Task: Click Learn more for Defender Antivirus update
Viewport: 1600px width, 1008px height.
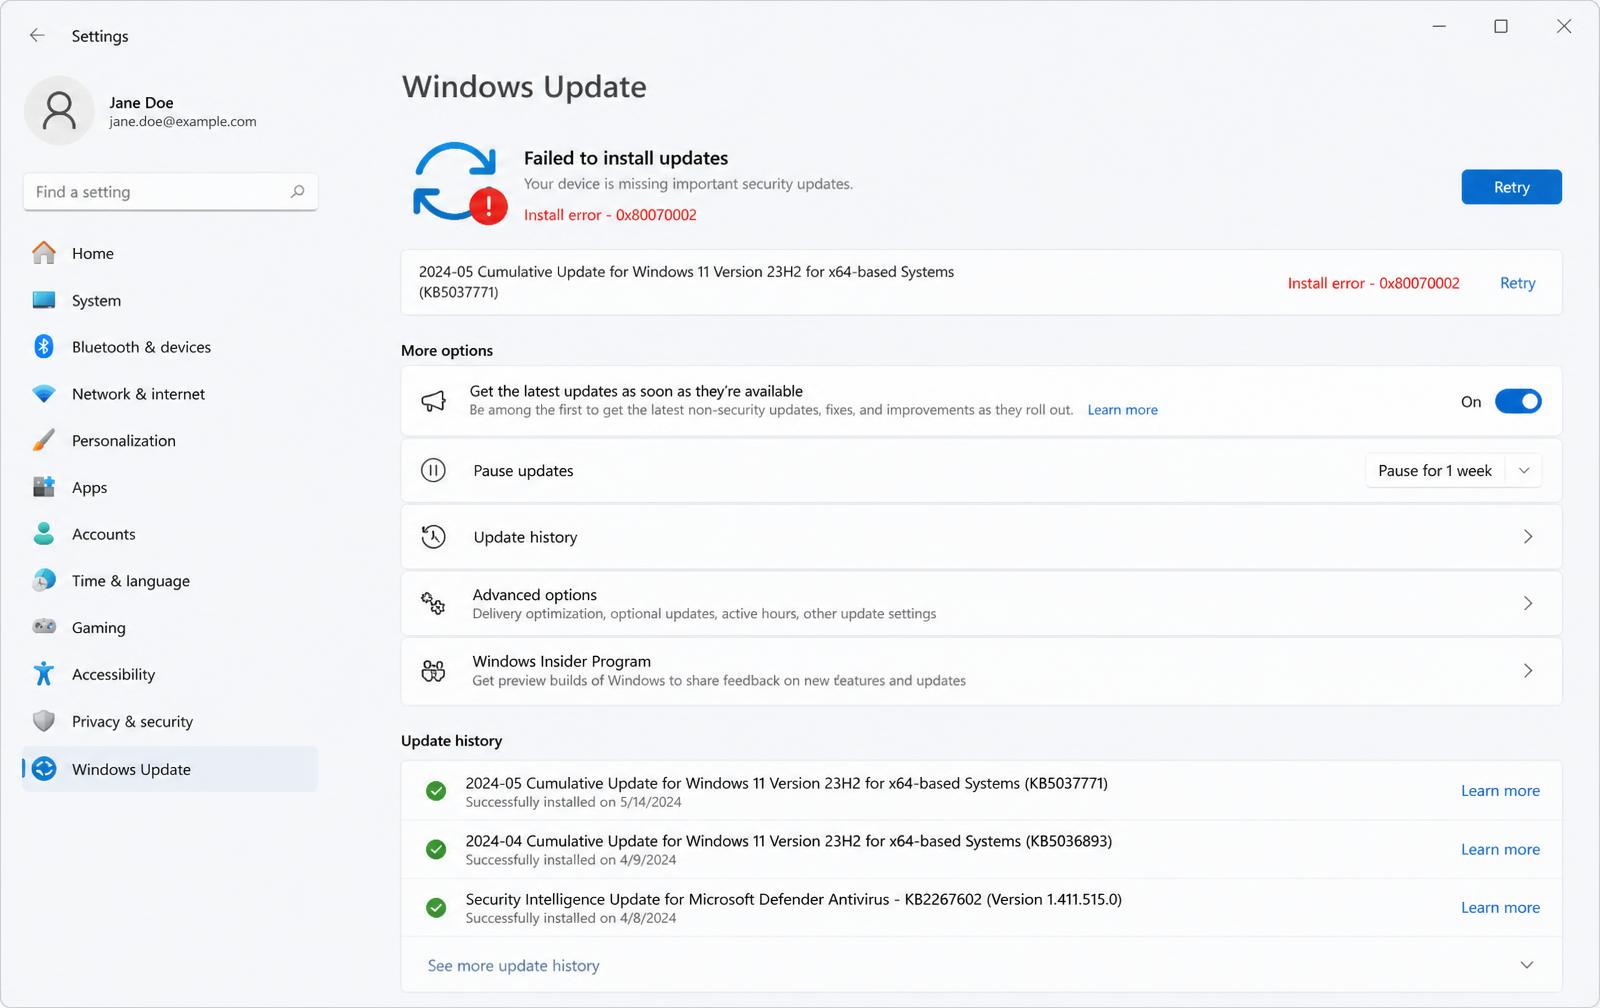Action: [1500, 907]
